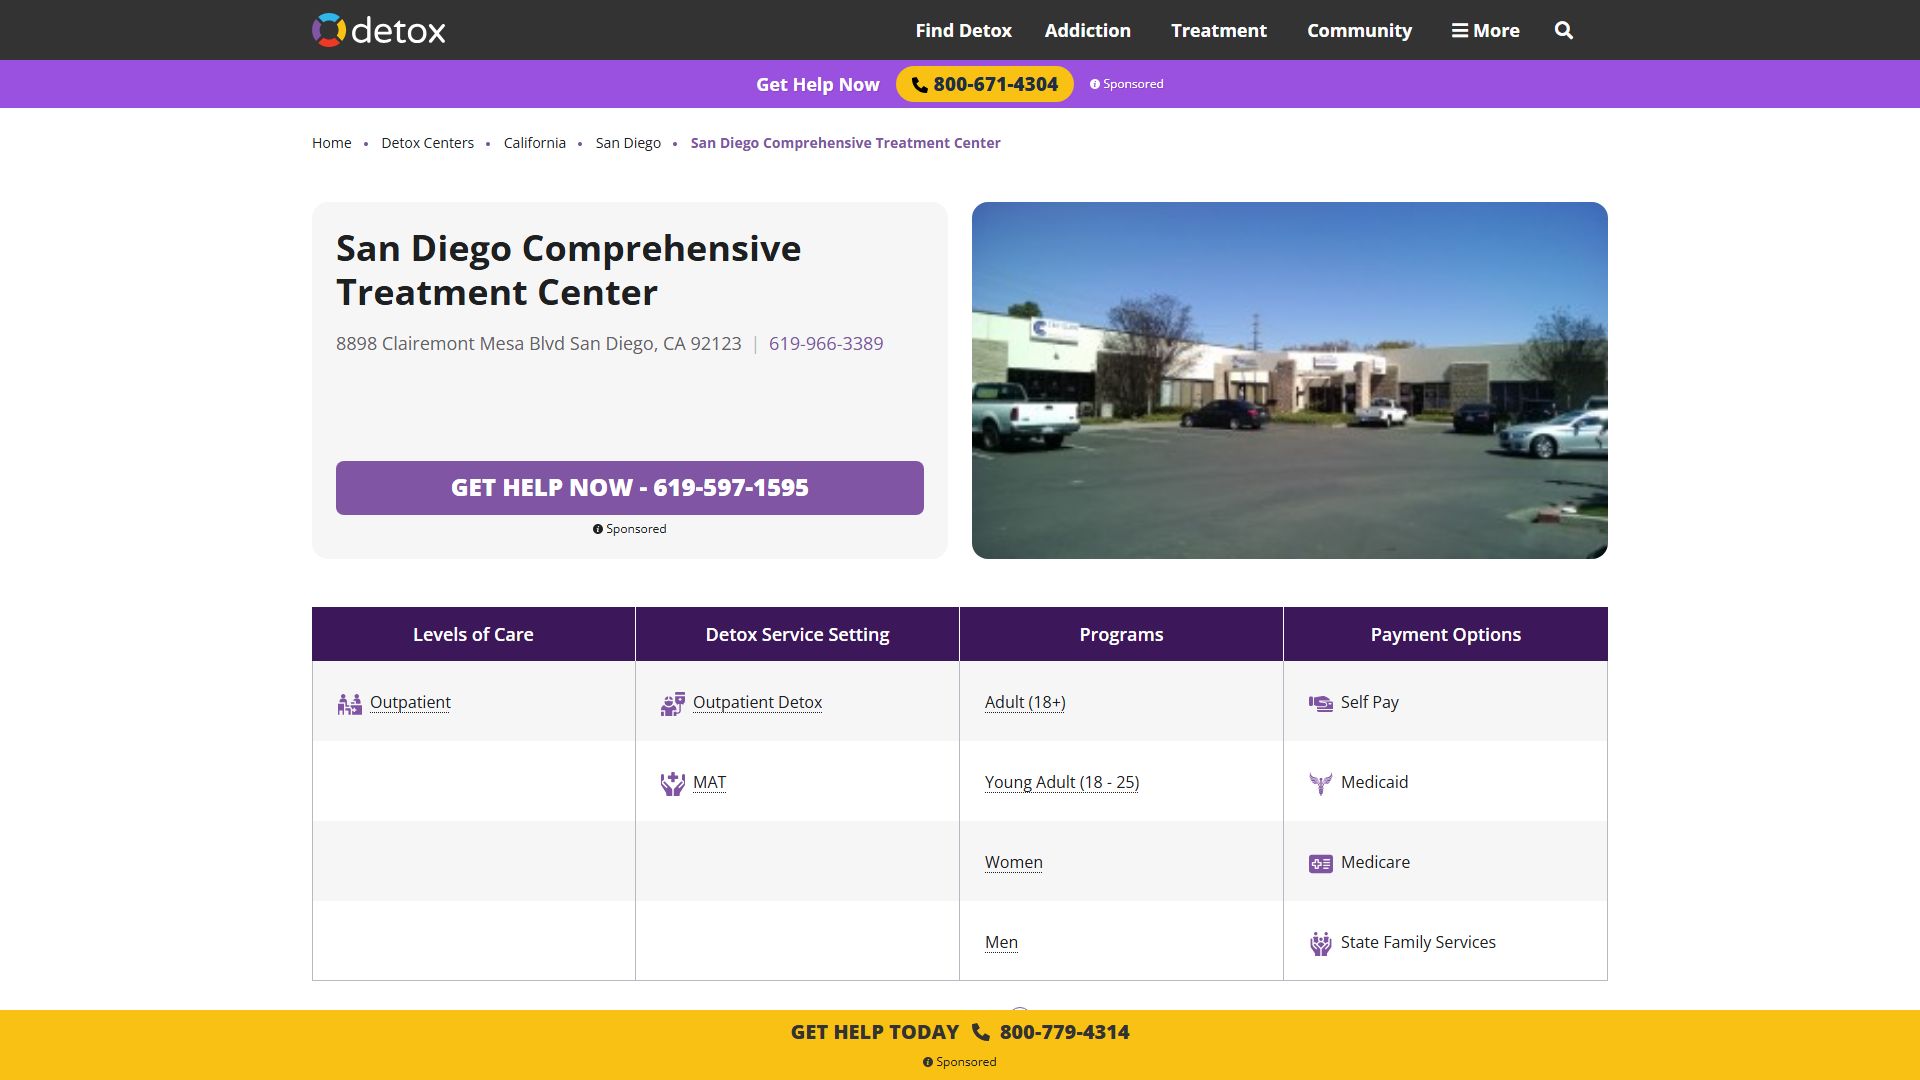Expand the More hamburger menu
The image size is (1920, 1080).
(x=1486, y=31)
